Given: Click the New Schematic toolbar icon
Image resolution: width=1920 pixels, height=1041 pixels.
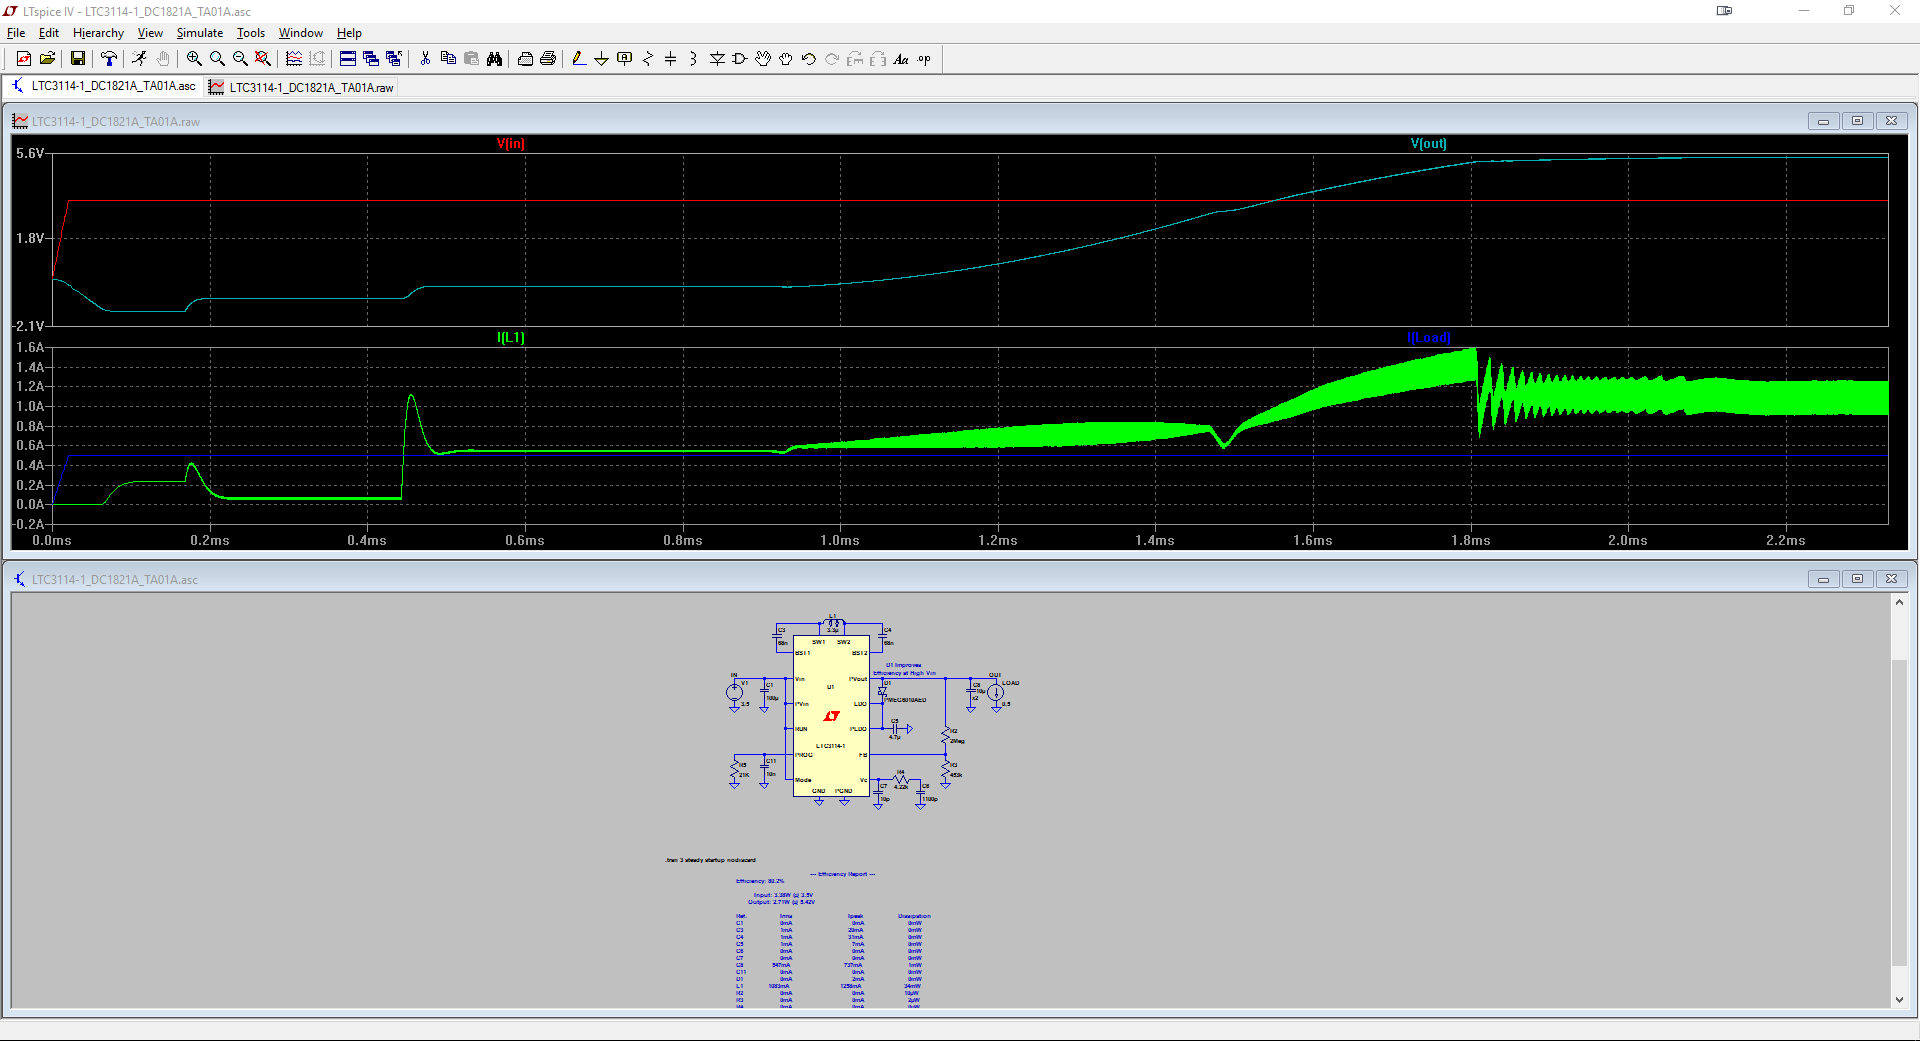Looking at the screenshot, I should 24,59.
